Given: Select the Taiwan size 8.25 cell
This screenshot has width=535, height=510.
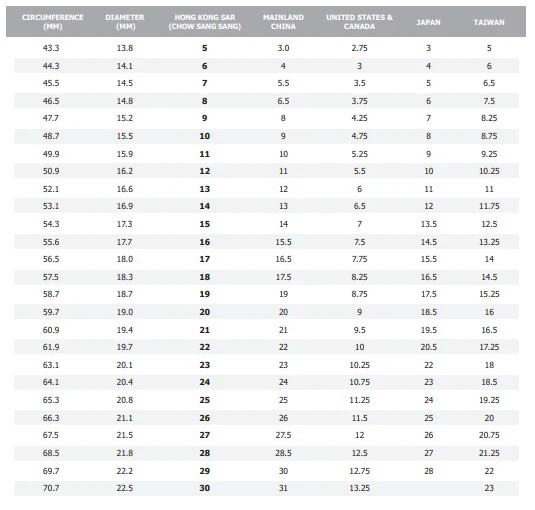Looking at the screenshot, I should [x=489, y=118].
